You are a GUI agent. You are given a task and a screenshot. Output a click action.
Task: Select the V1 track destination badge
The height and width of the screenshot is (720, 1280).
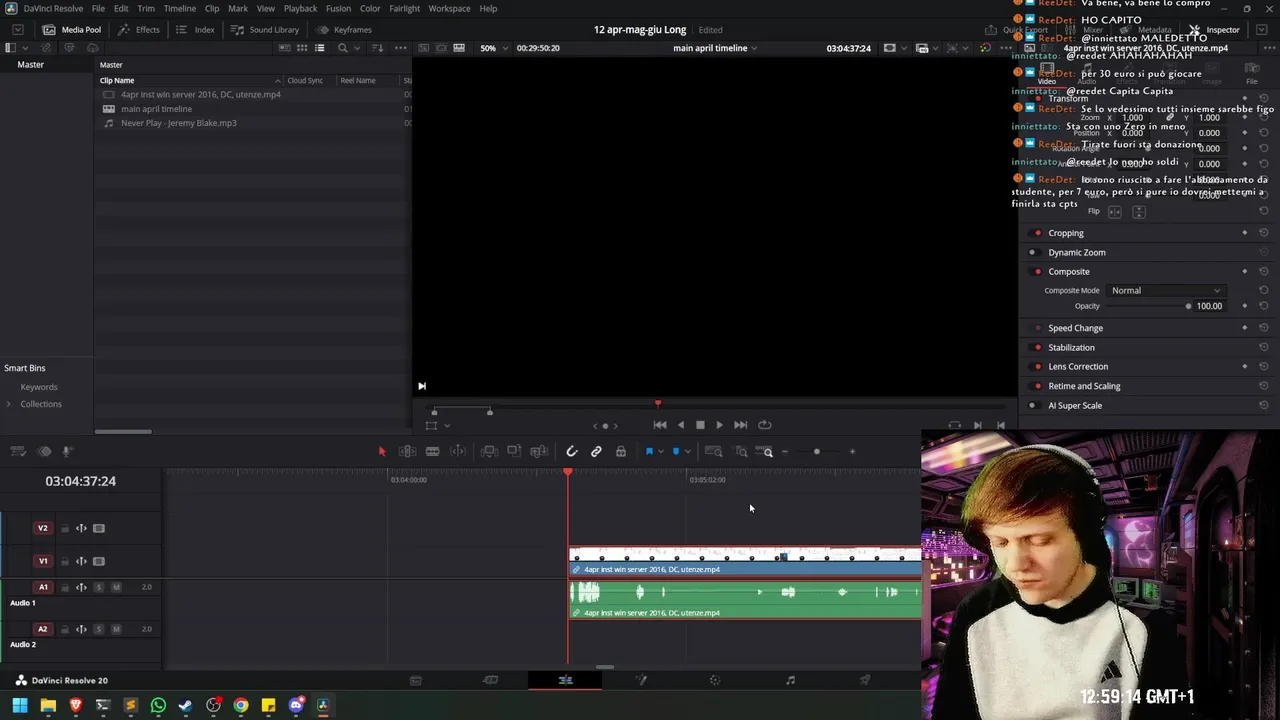coord(43,561)
